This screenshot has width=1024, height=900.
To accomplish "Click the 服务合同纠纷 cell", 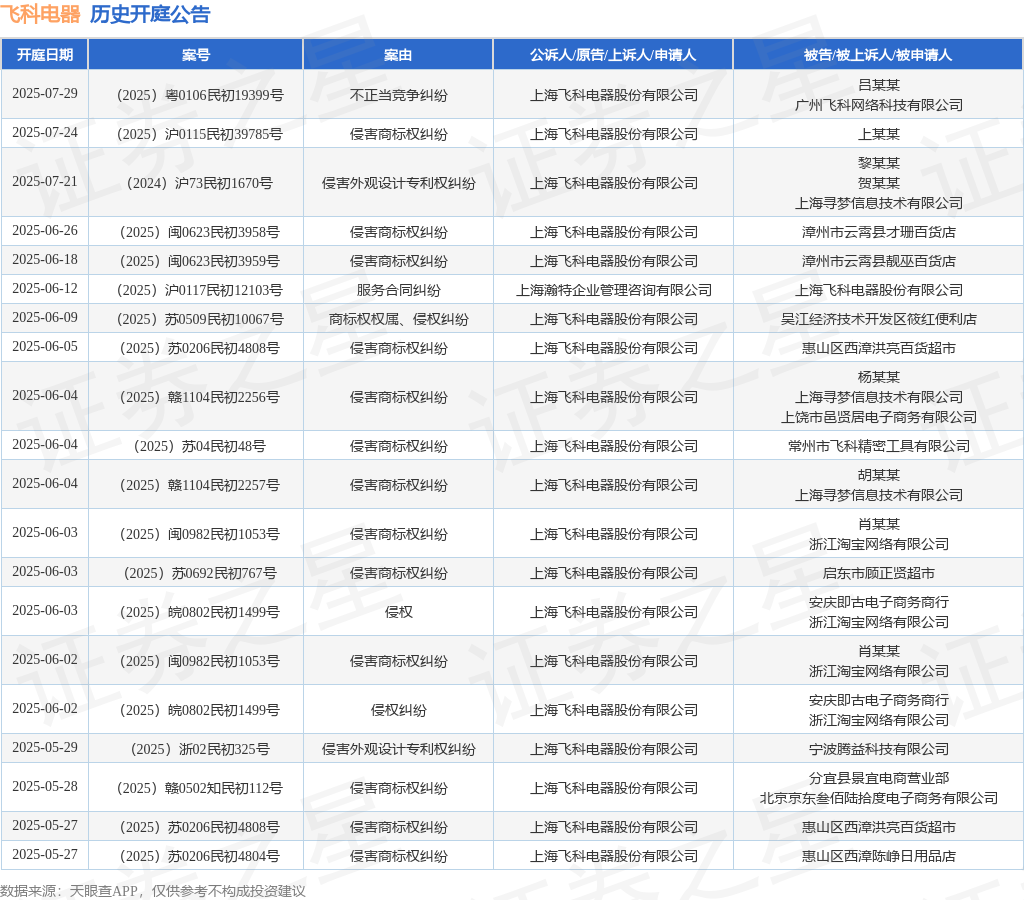I will pyautogui.click(x=398, y=290).
